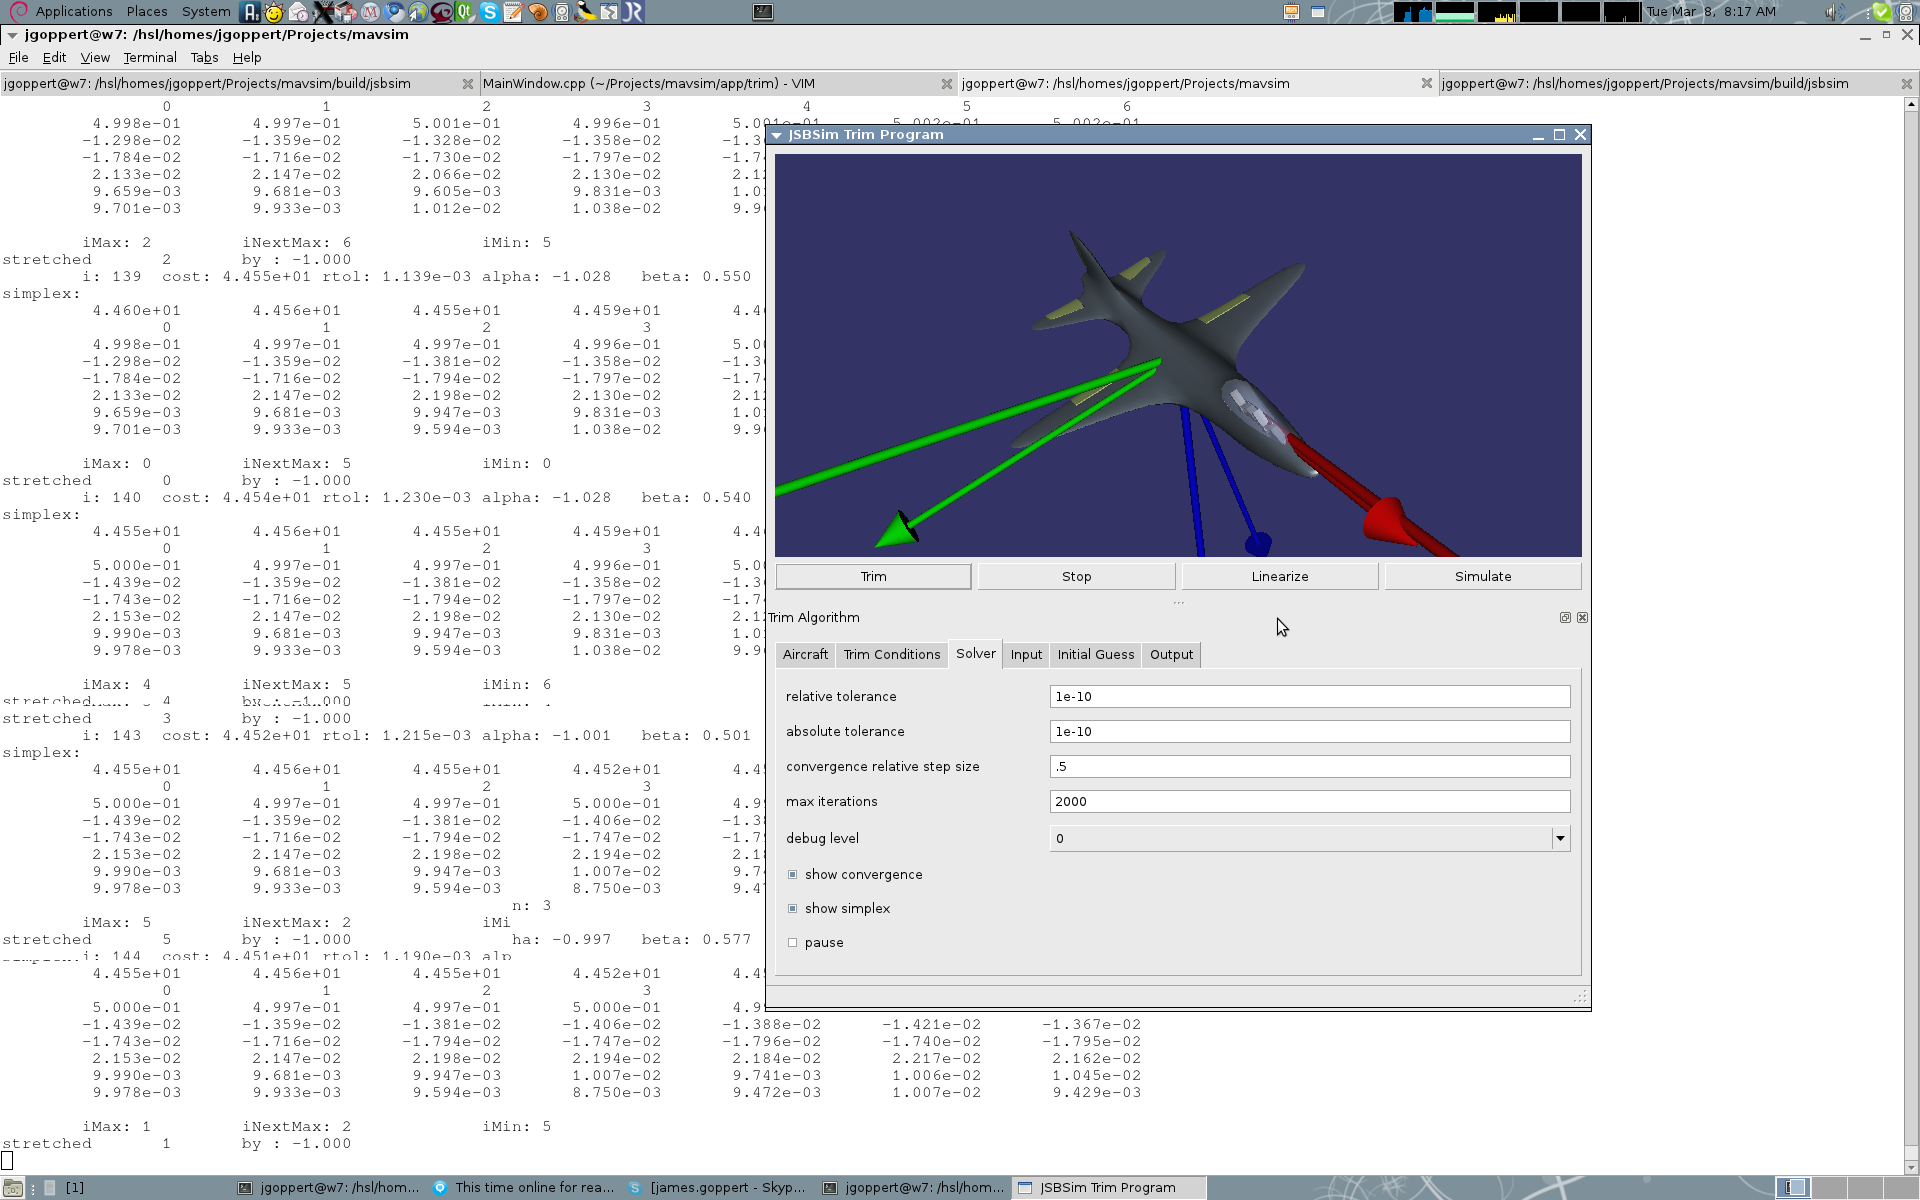The height and width of the screenshot is (1200, 1920).
Task: Click the Simulate button
Action: [x=1483, y=577]
